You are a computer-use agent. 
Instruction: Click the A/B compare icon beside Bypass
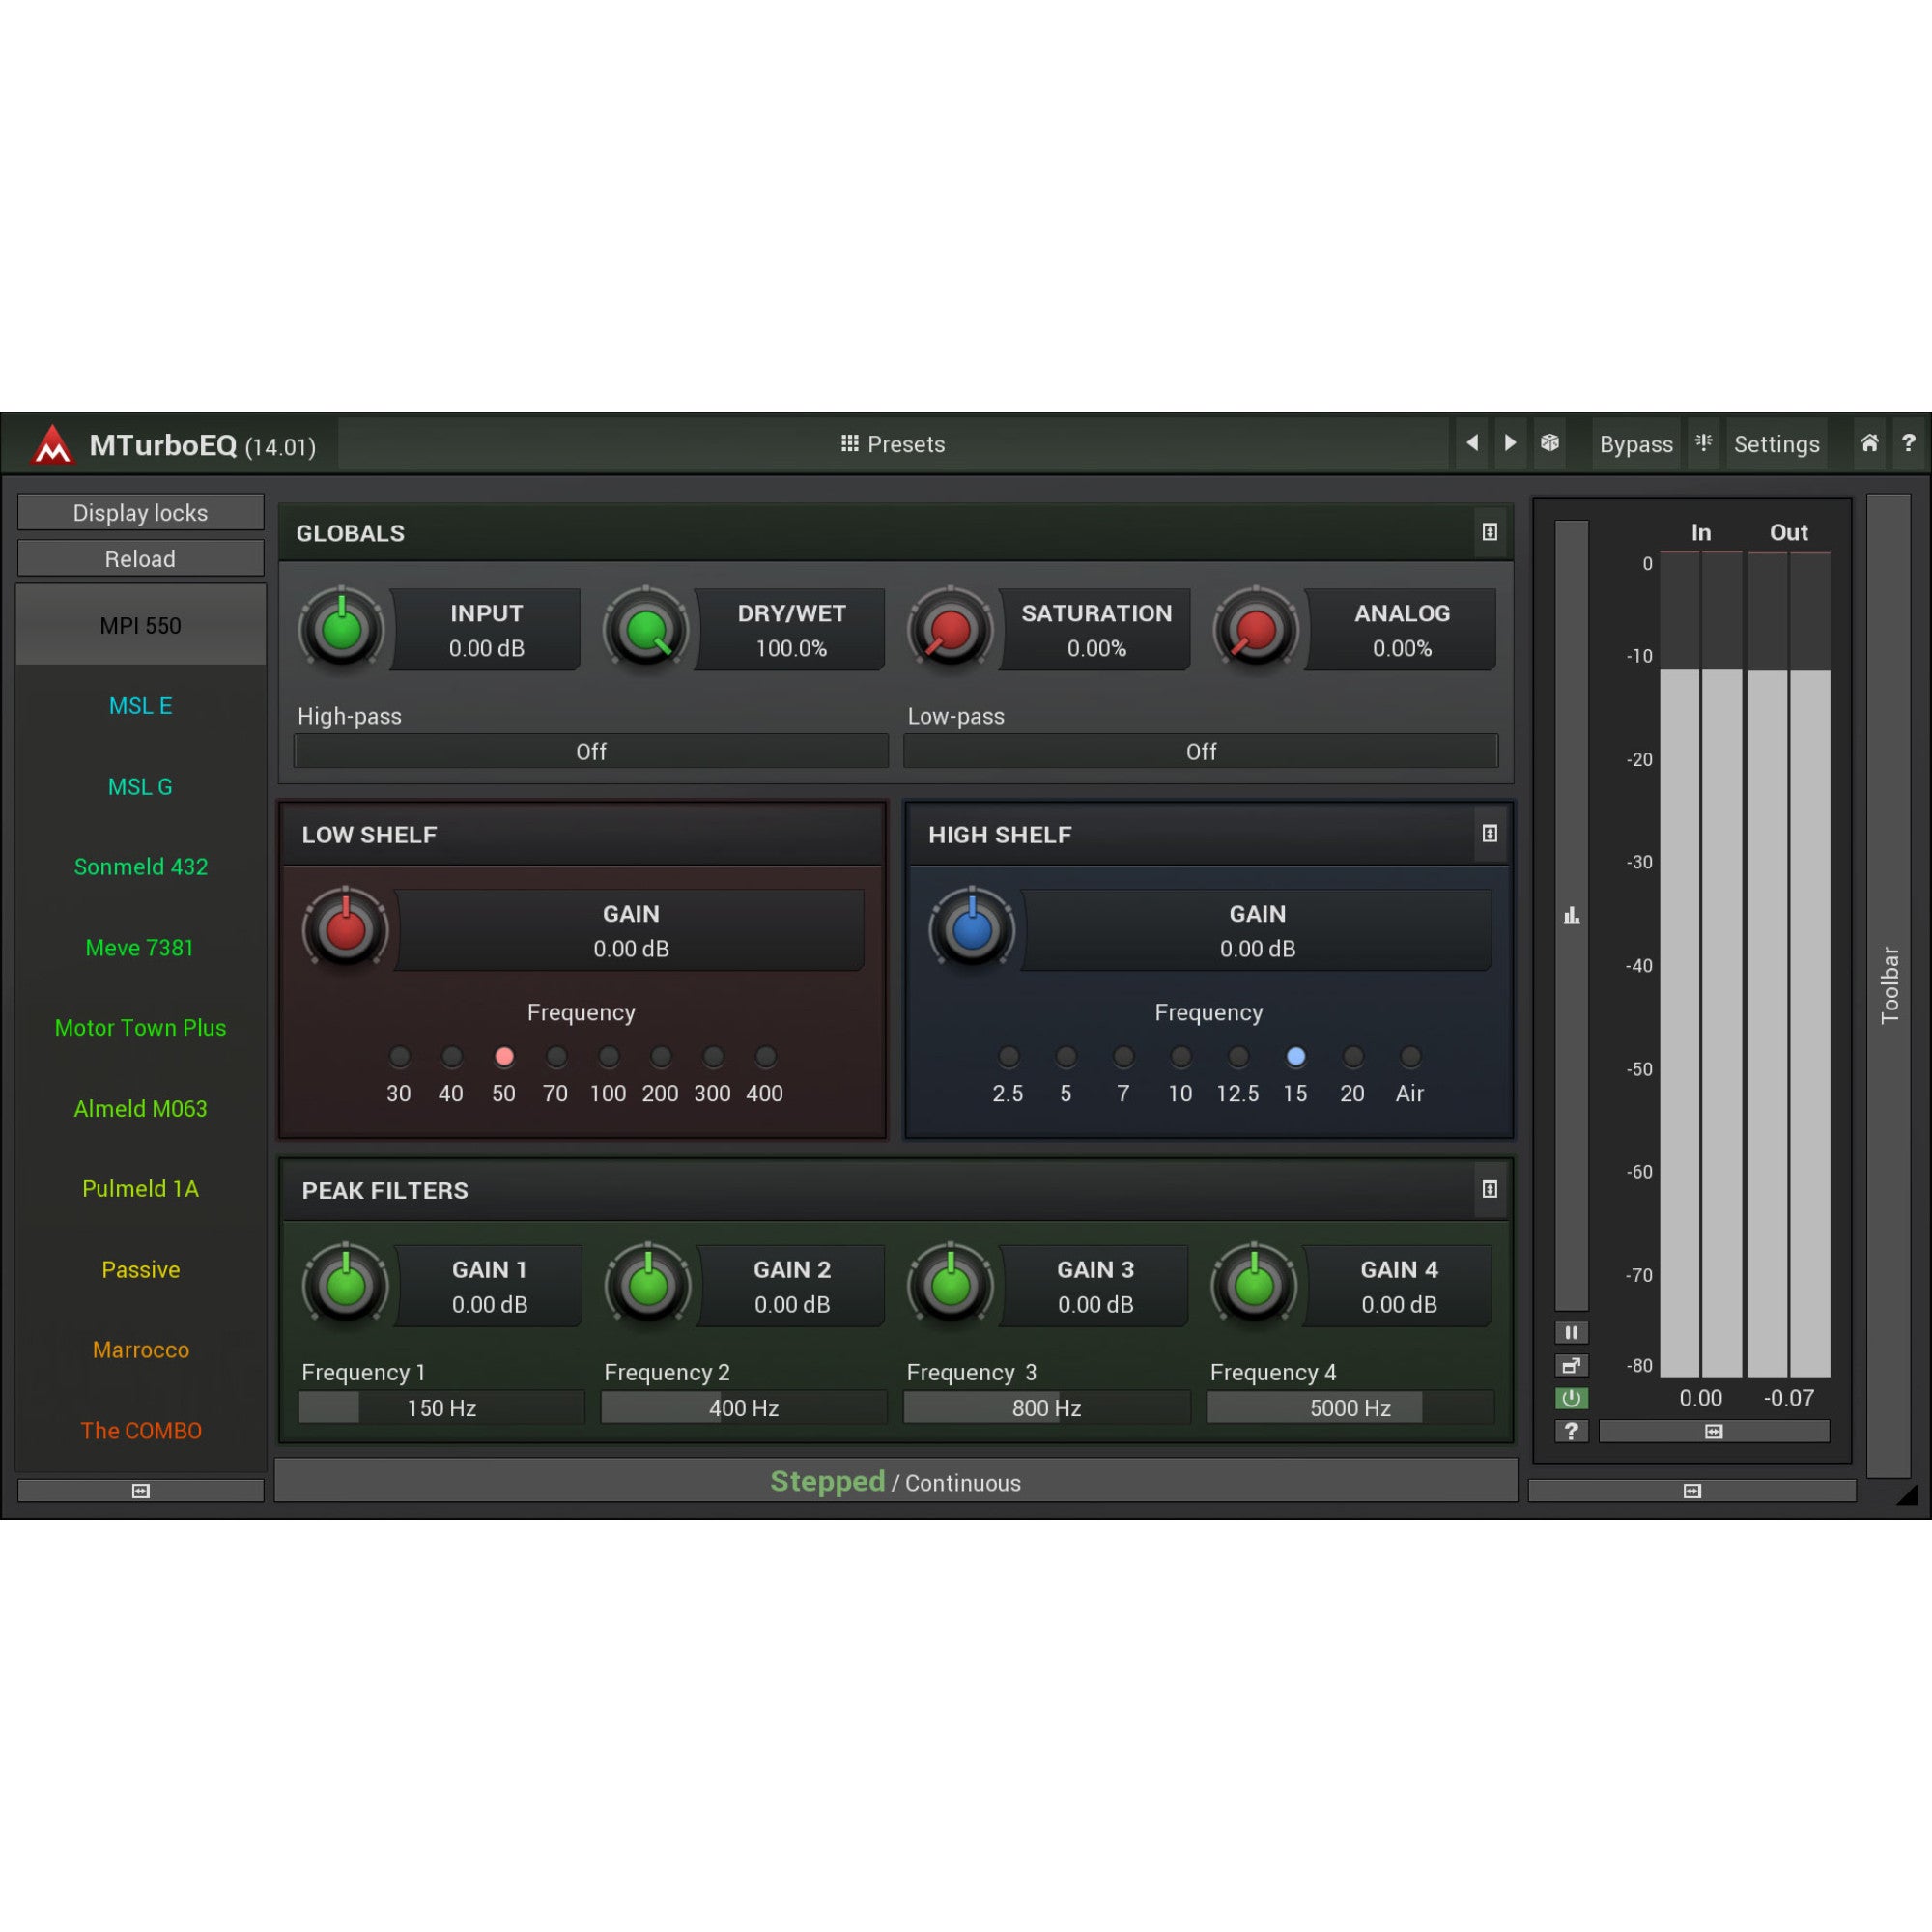click(1704, 443)
